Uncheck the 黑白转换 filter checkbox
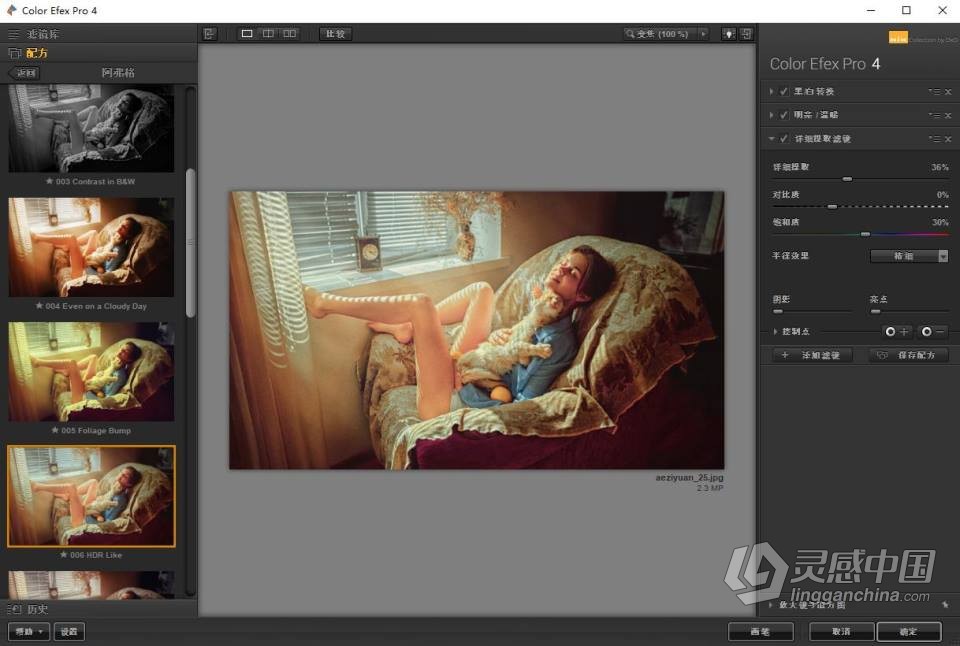The width and height of the screenshot is (960, 646). (784, 92)
